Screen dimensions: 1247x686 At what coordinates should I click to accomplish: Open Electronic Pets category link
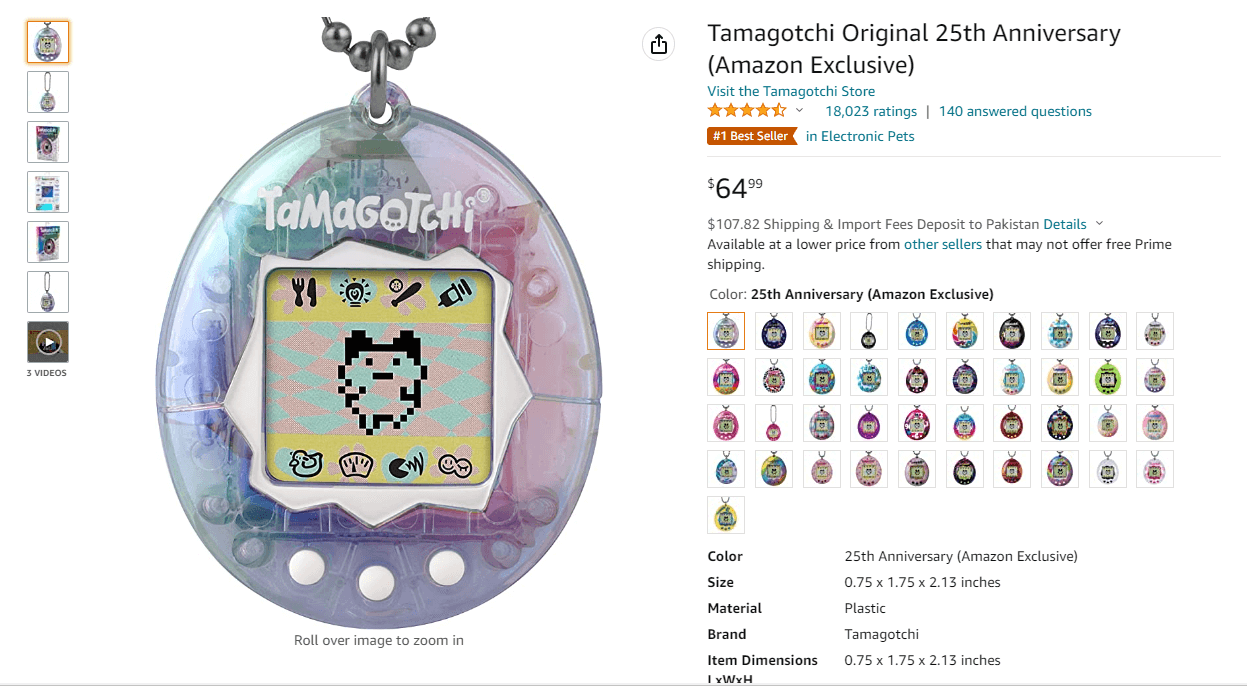[860, 136]
